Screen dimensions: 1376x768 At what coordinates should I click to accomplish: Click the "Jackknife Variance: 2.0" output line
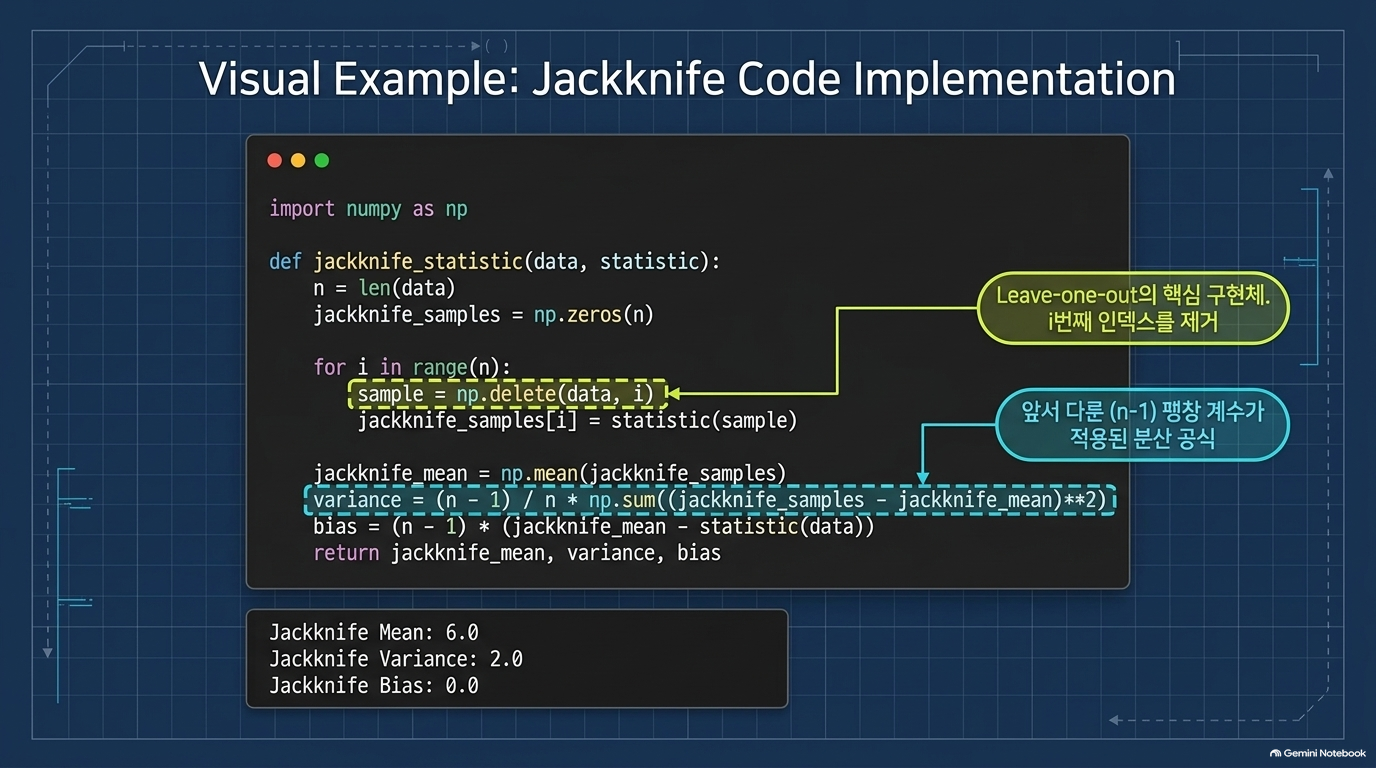tap(396, 659)
